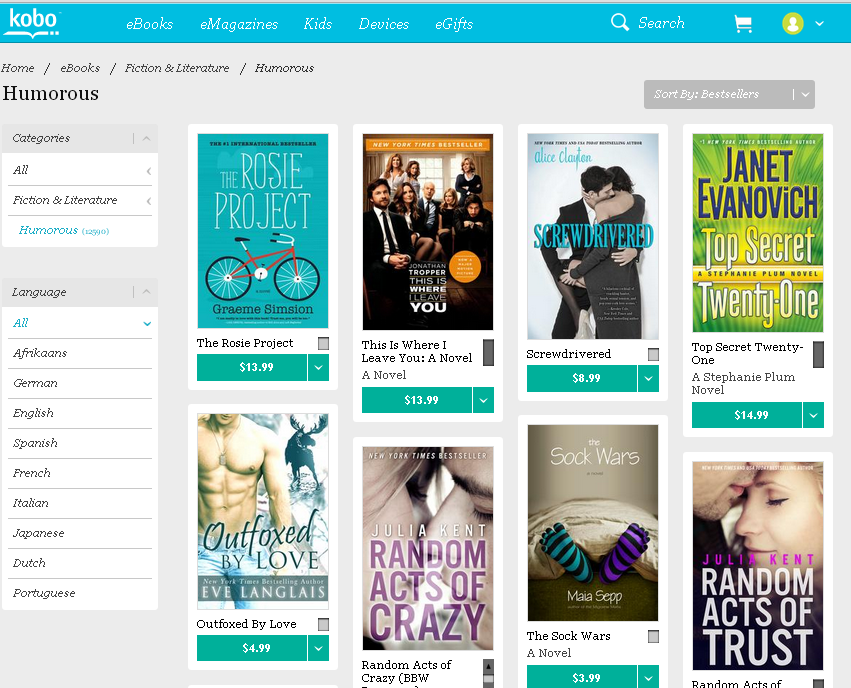The width and height of the screenshot is (851, 688).
Task: Go to eBooks breadcrumb link
Action: click(80, 68)
